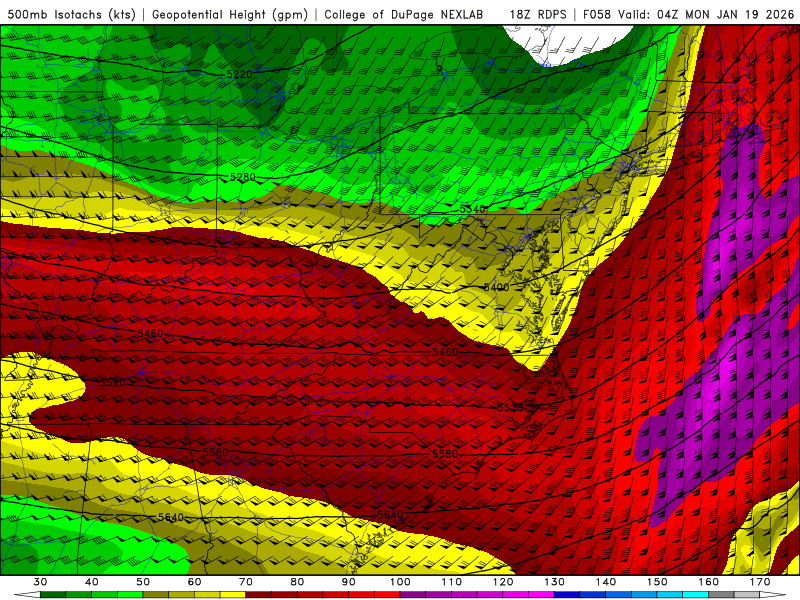Click the western 5580 contour label
The height and width of the screenshot is (600, 800).
pos(215,453)
